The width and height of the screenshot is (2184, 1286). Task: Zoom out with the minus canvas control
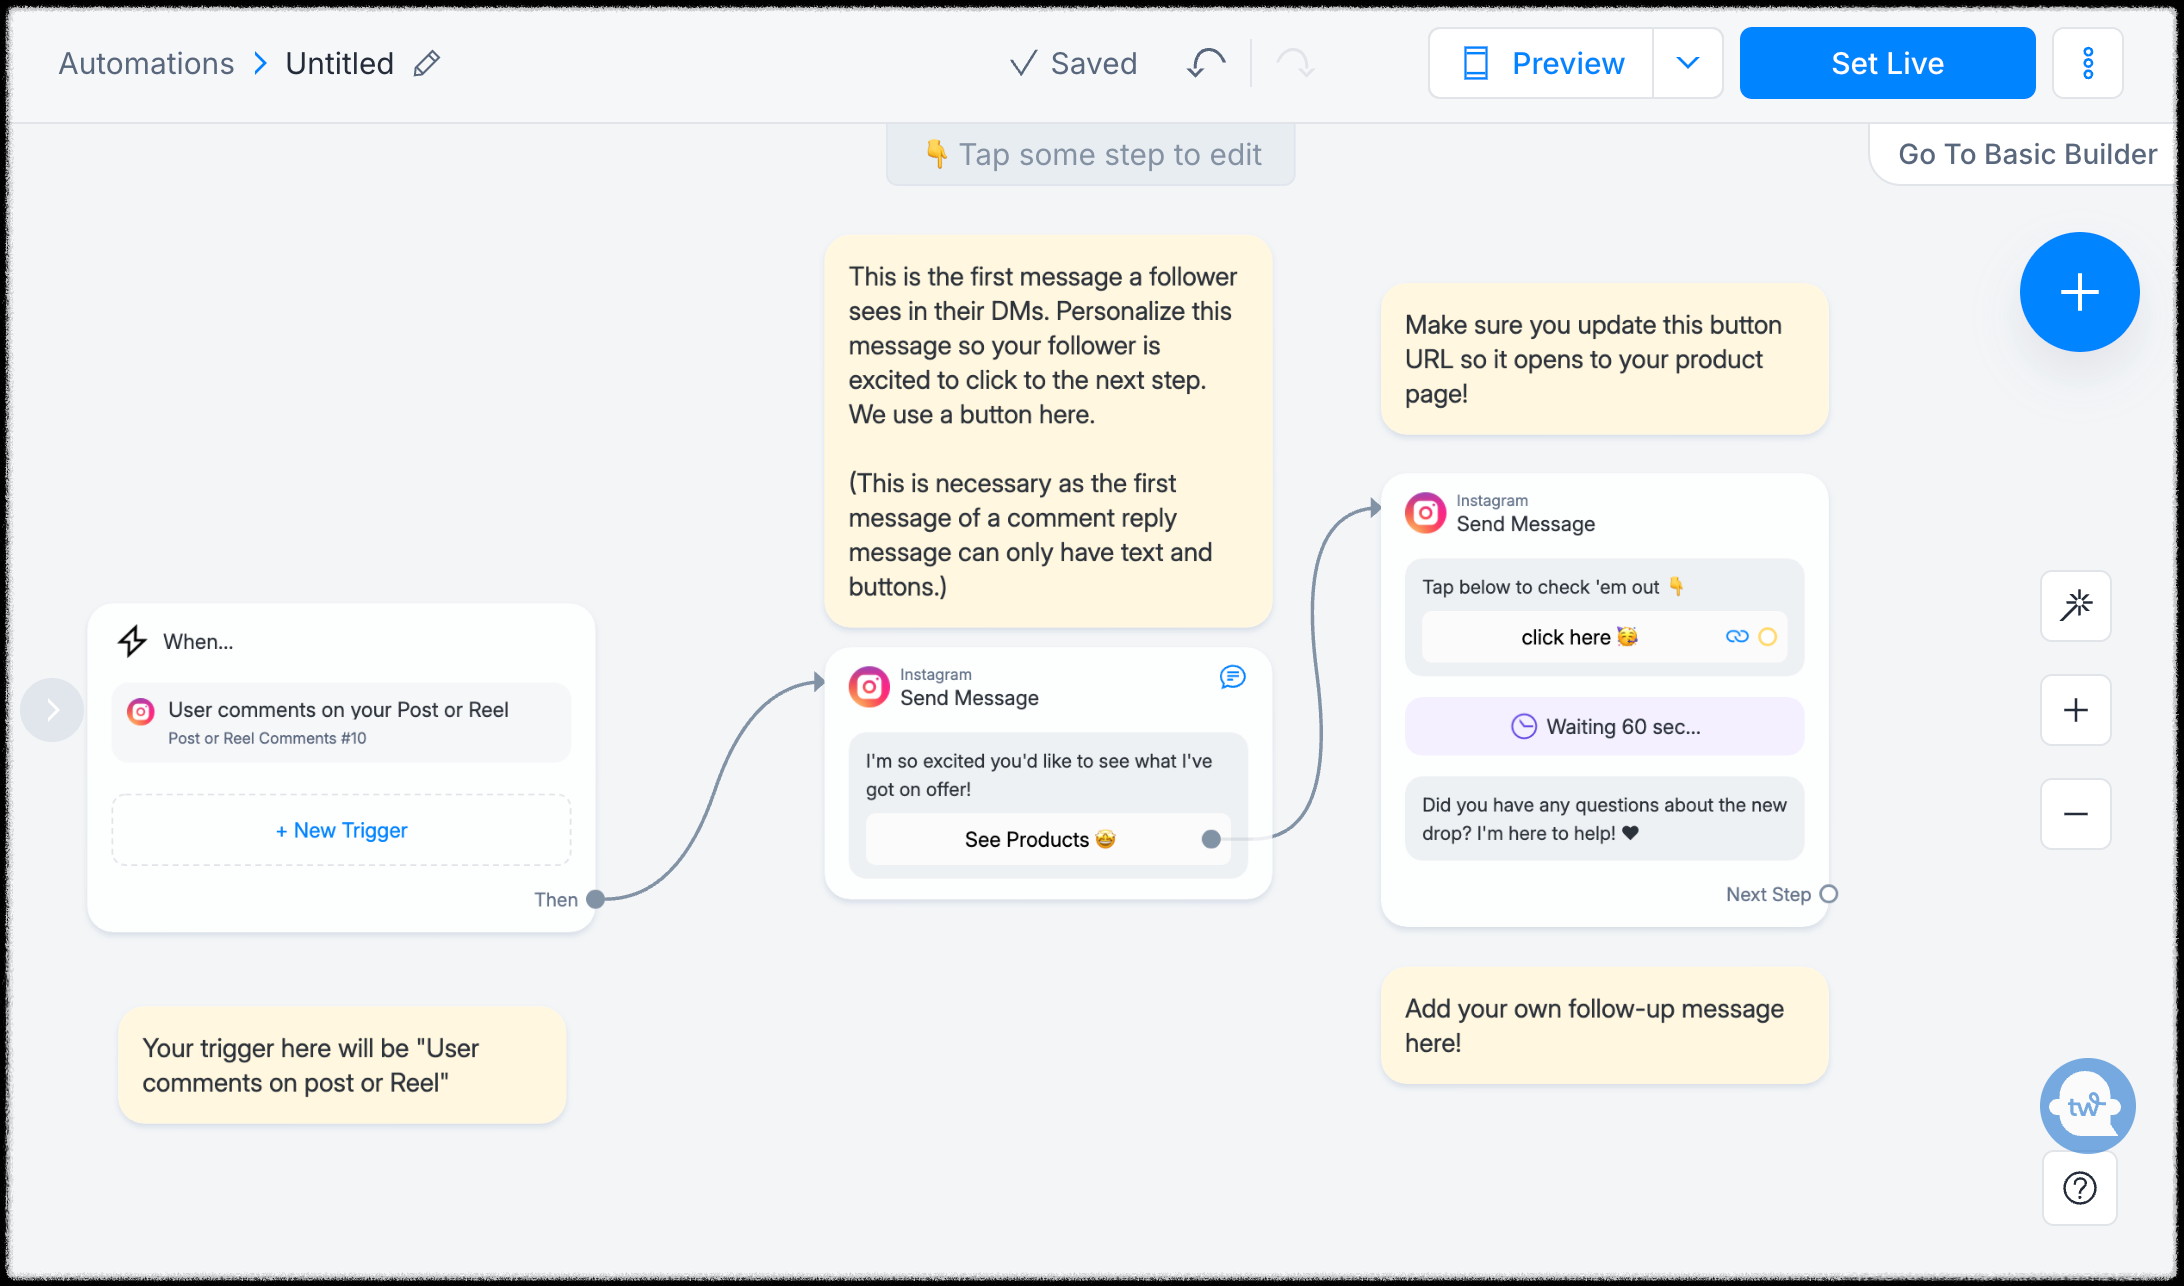[2076, 814]
